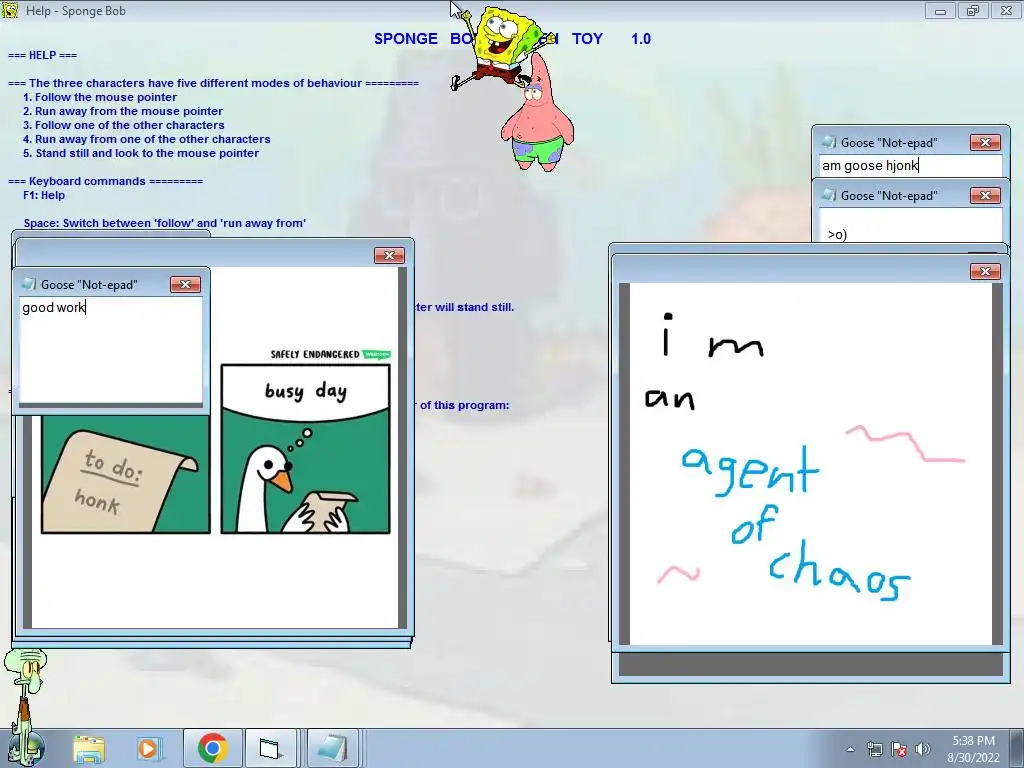Click into the 'good work' text field
Screen dimensions: 1024x768
pyautogui.click(x=111, y=350)
